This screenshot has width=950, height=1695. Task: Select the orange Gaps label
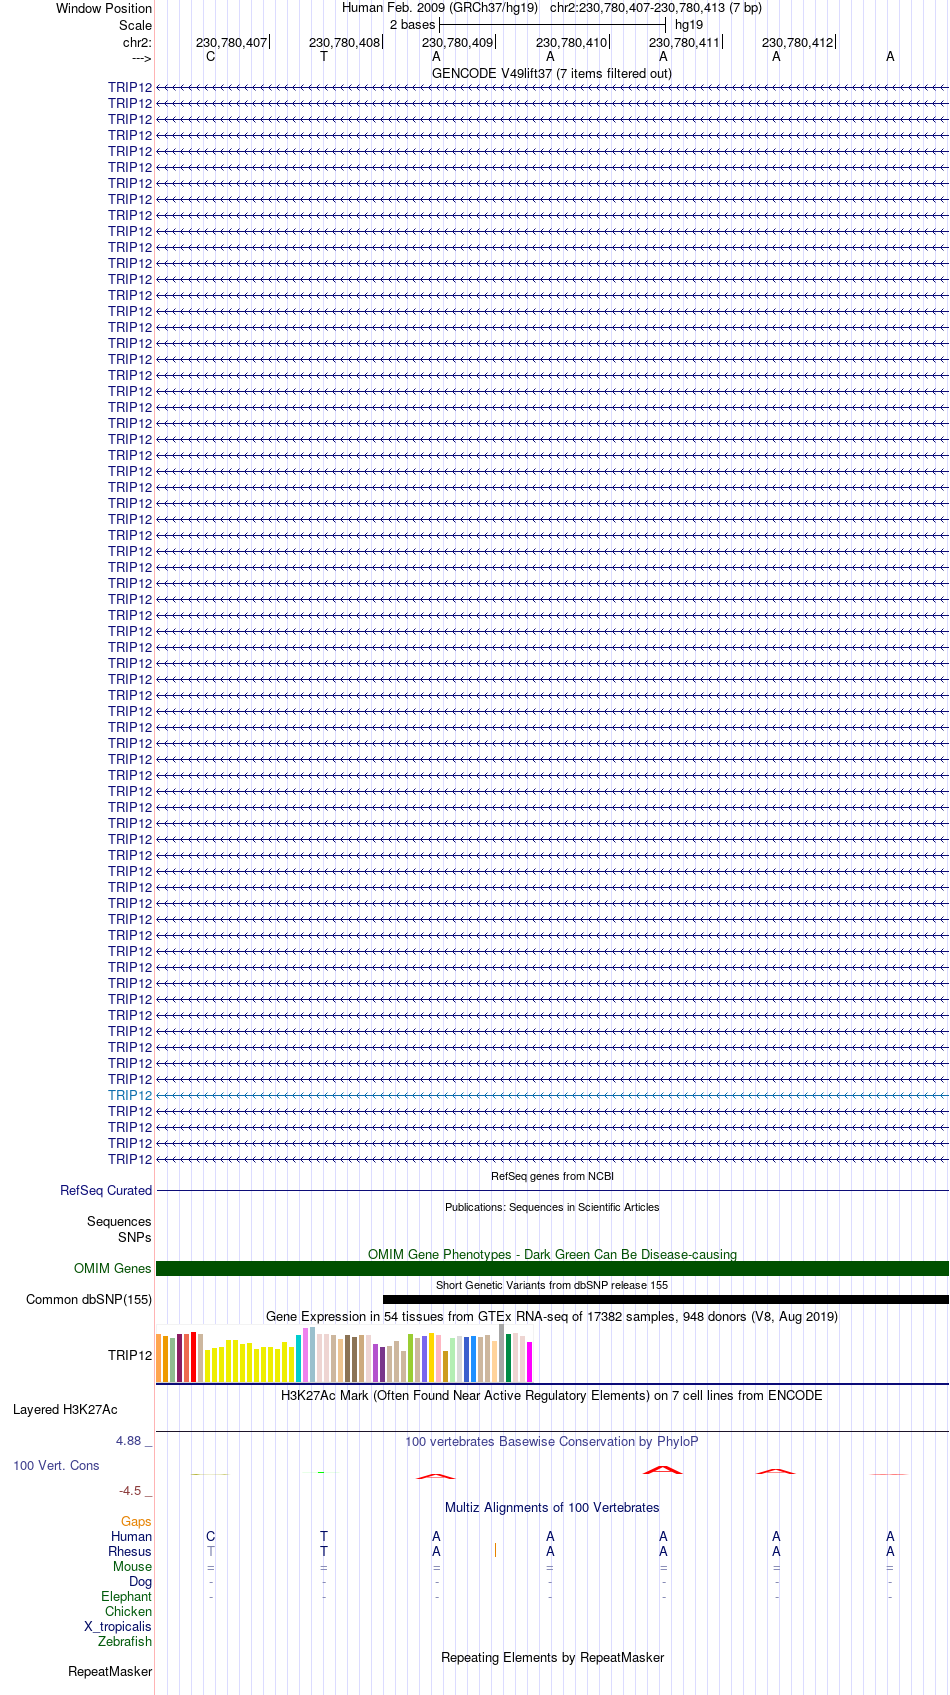(x=136, y=1521)
